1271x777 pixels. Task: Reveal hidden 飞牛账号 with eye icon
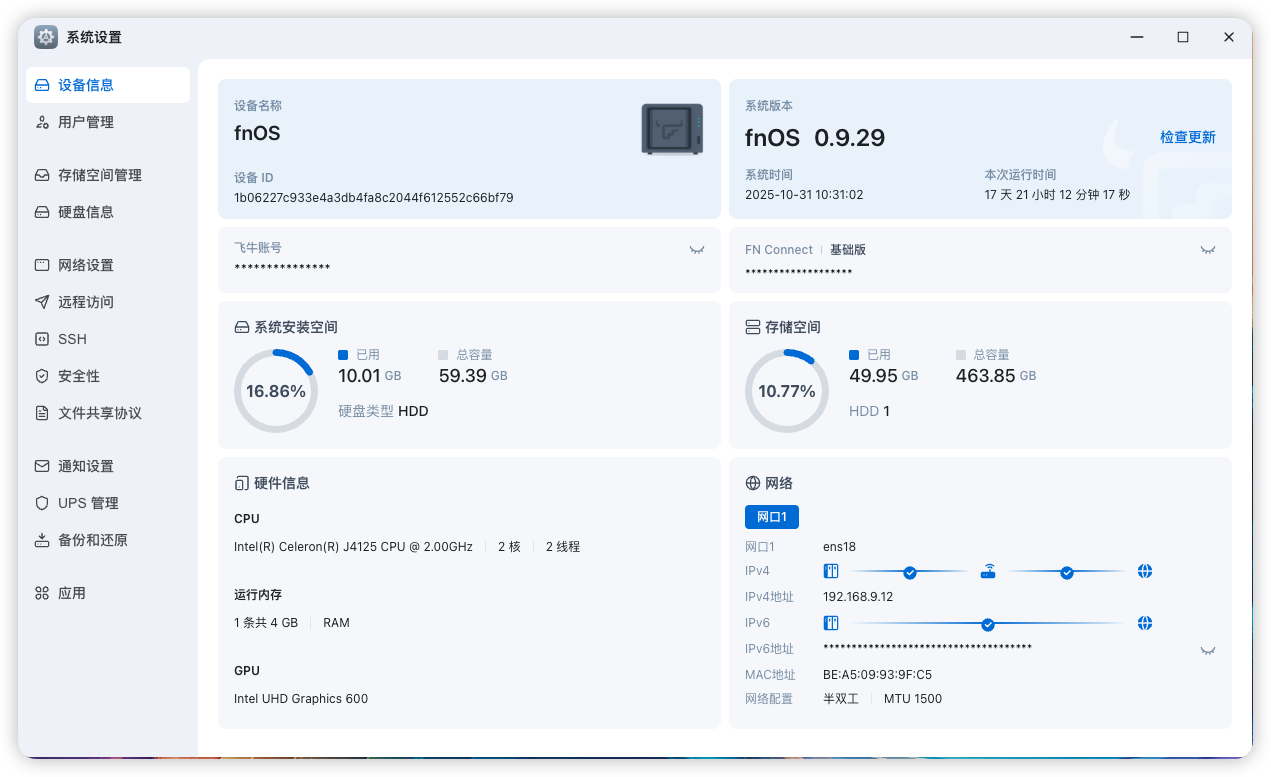click(697, 249)
